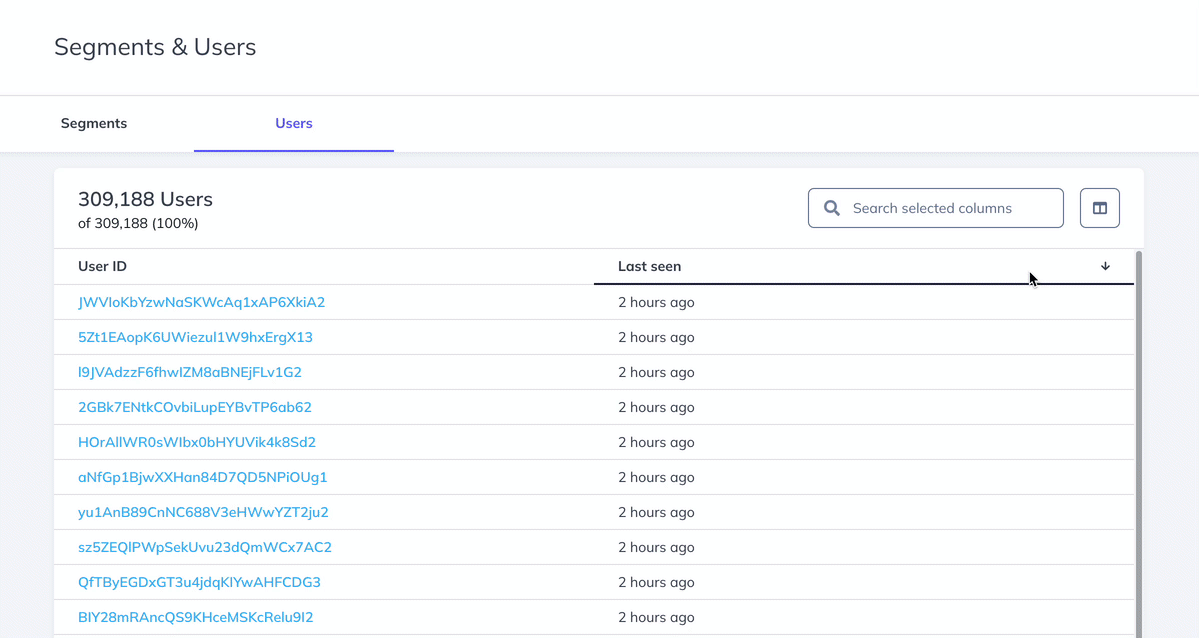This screenshot has height=638, width=1199.
Task: Open user yu1AnB89CnNC688V3eHWwYZT2ju2
Action: pyautogui.click(x=203, y=513)
